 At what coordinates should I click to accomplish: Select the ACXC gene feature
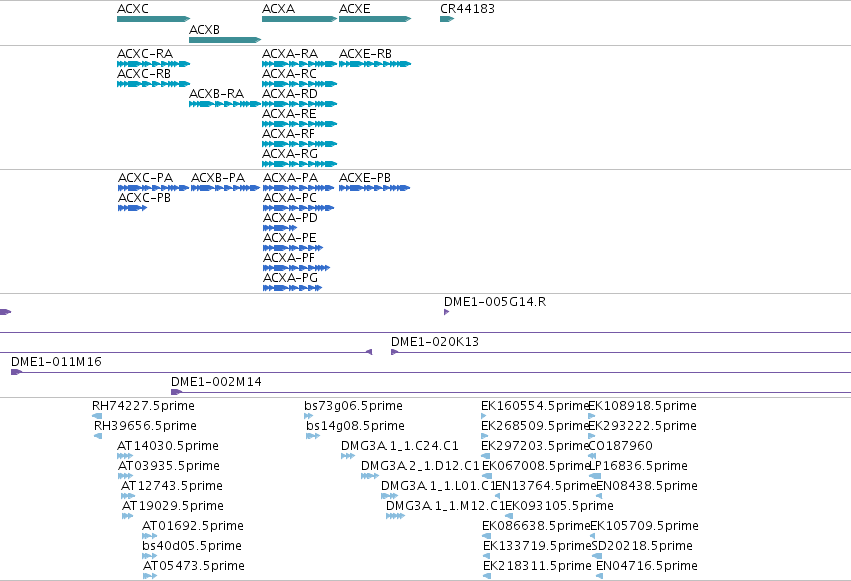[x=154, y=19]
